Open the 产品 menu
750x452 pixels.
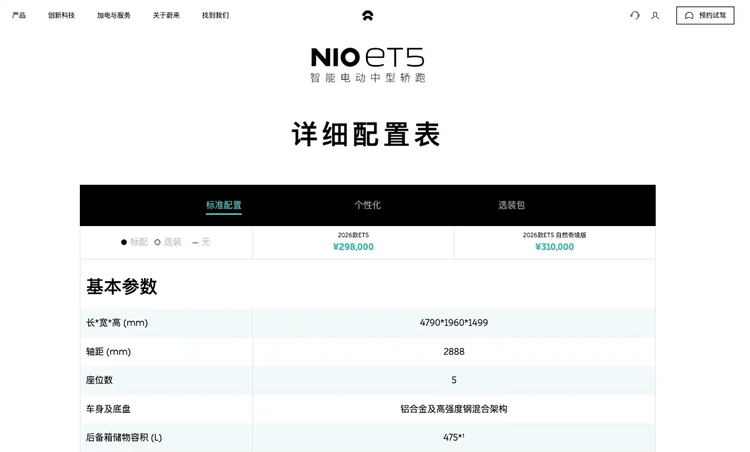(19, 15)
